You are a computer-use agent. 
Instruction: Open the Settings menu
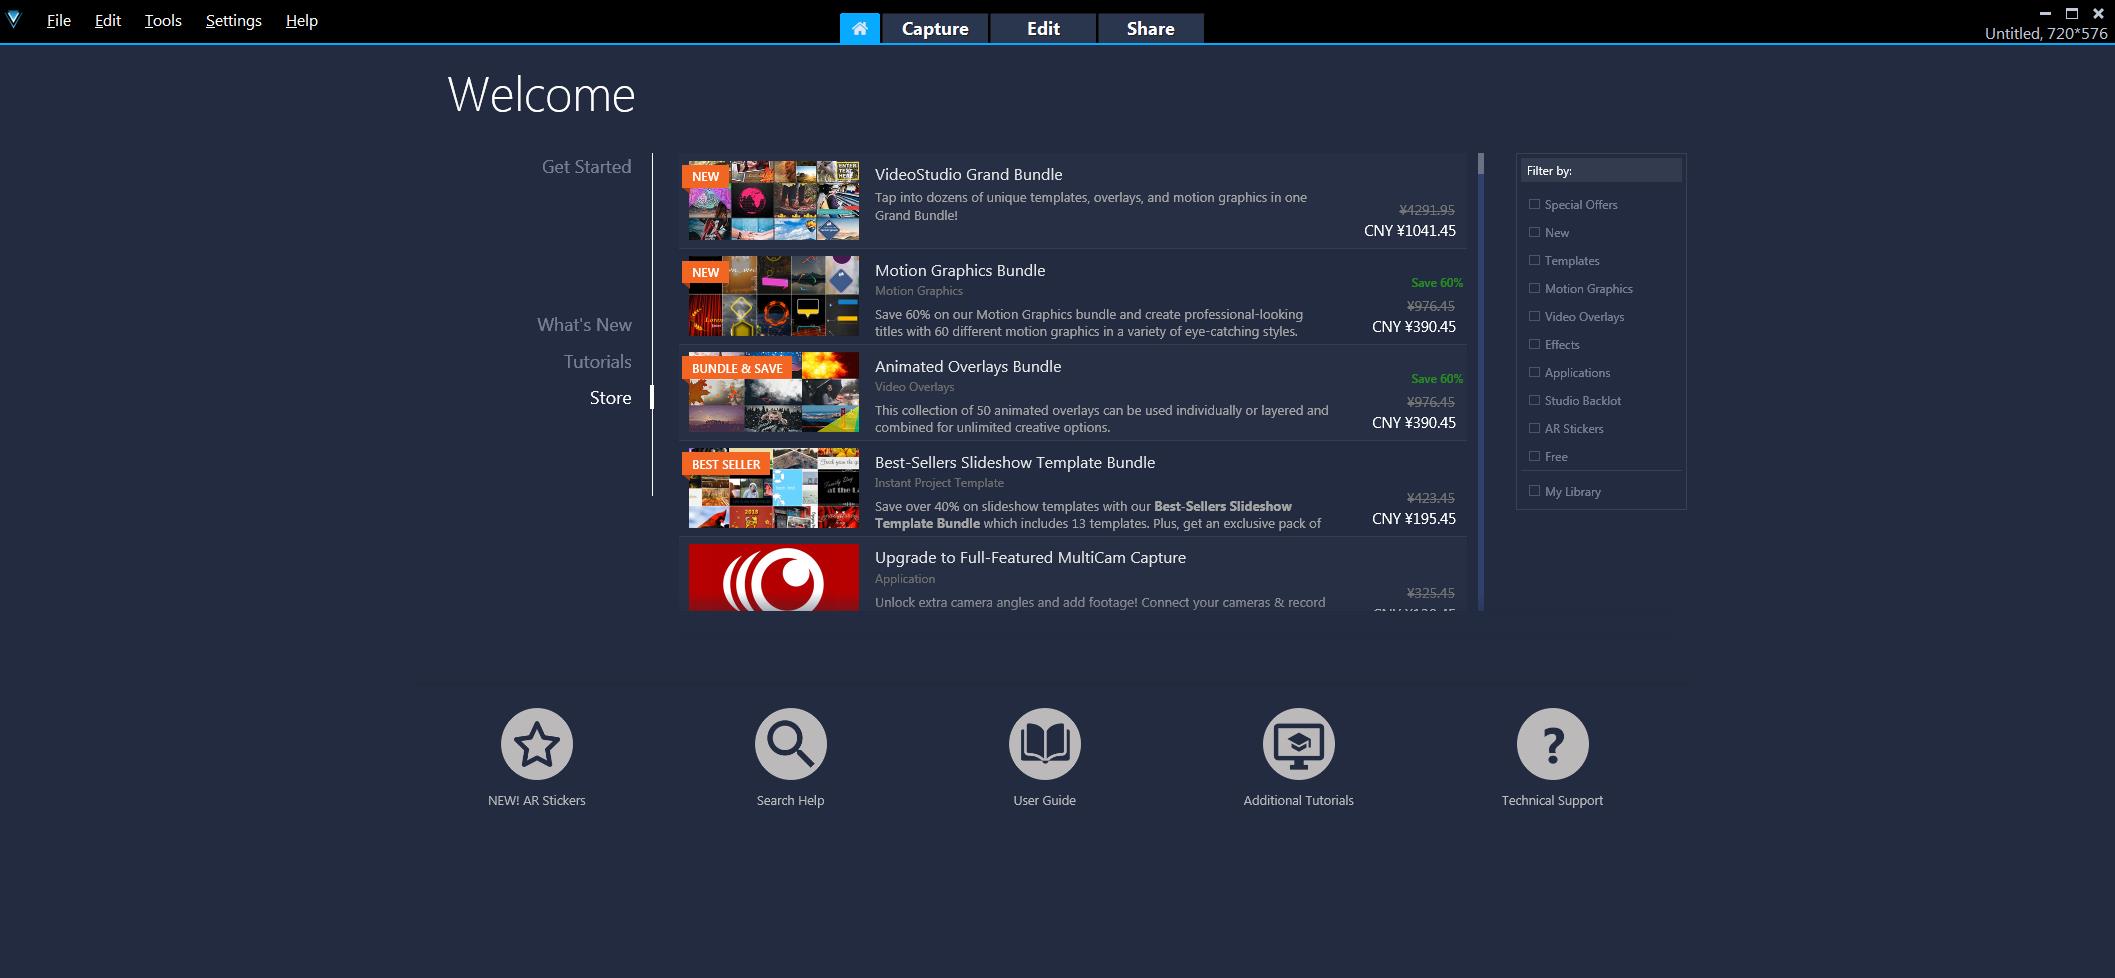click(x=234, y=20)
